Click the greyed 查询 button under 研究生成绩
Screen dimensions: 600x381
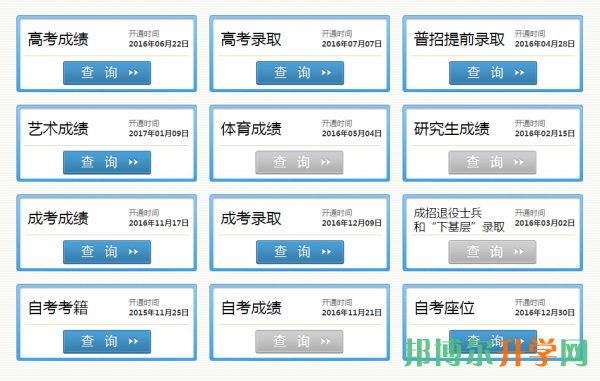coord(492,162)
